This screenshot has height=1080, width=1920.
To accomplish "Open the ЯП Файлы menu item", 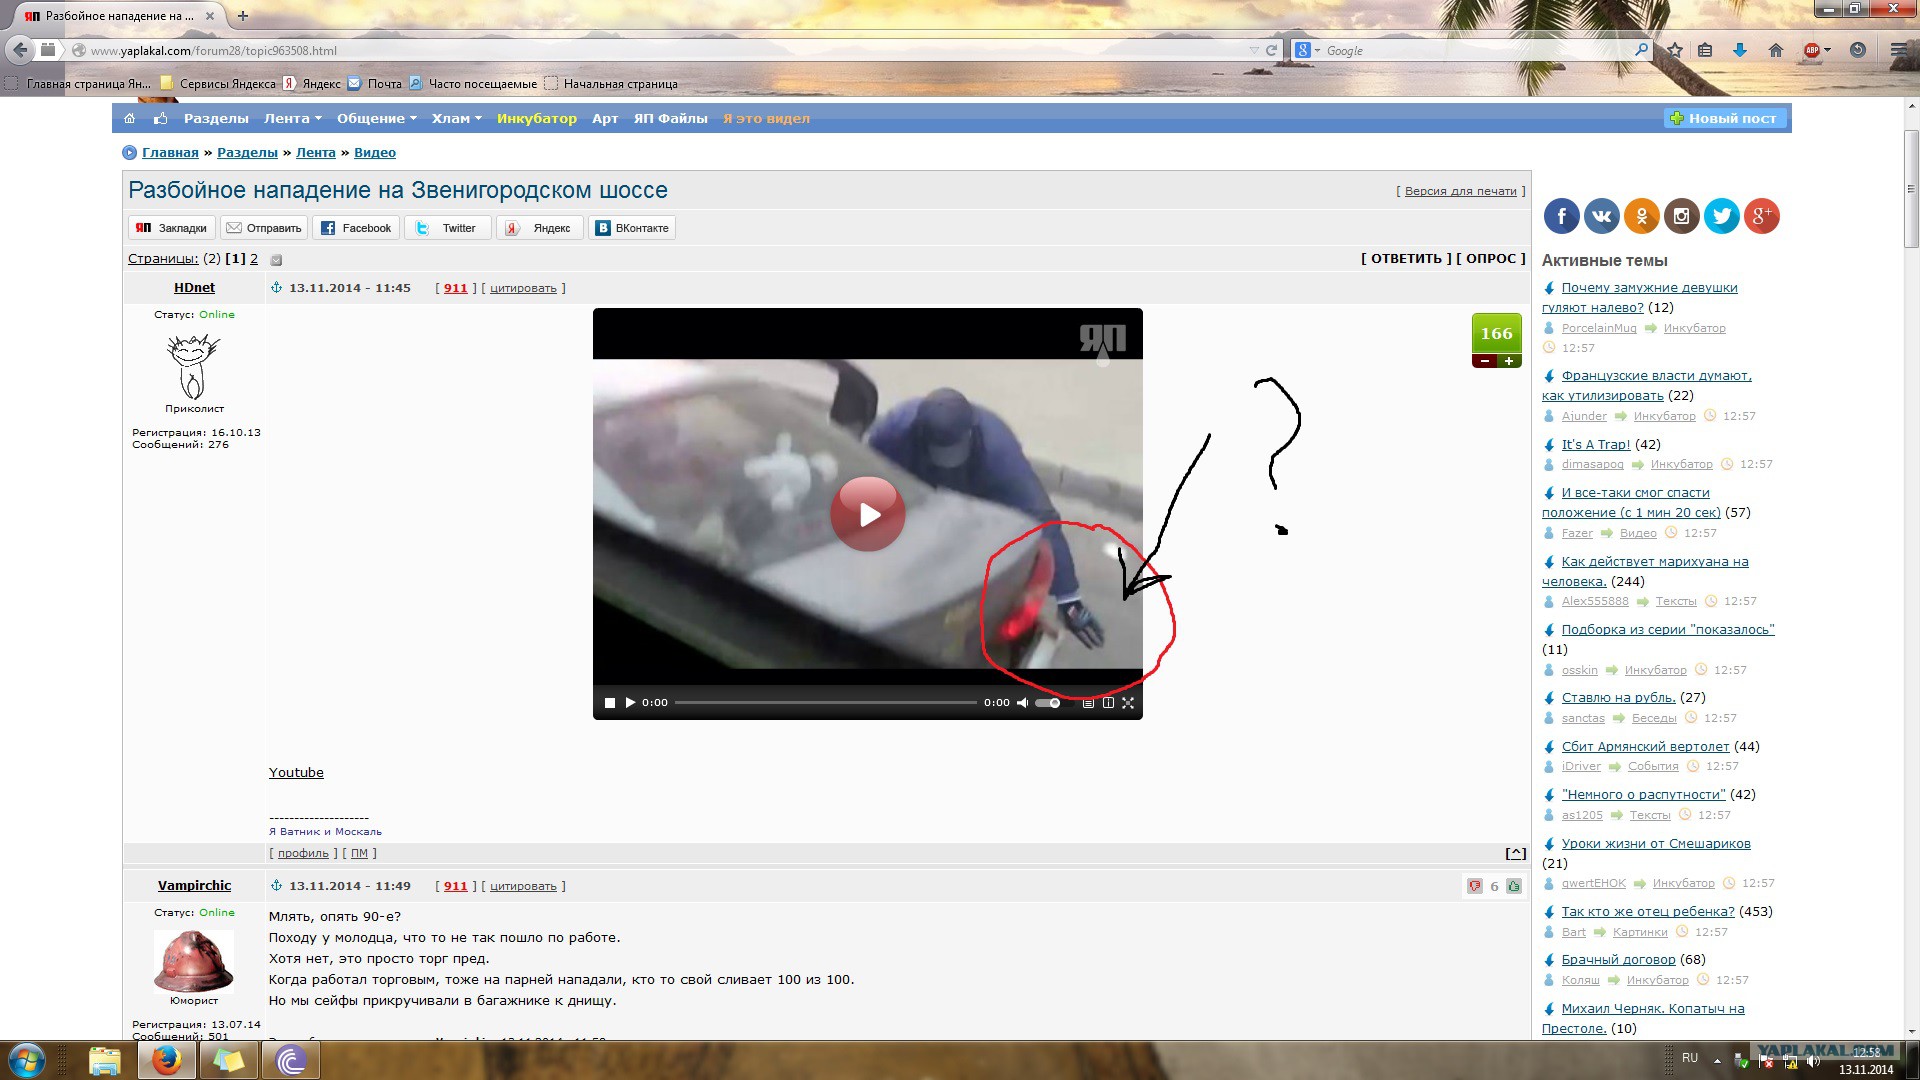I will (671, 118).
